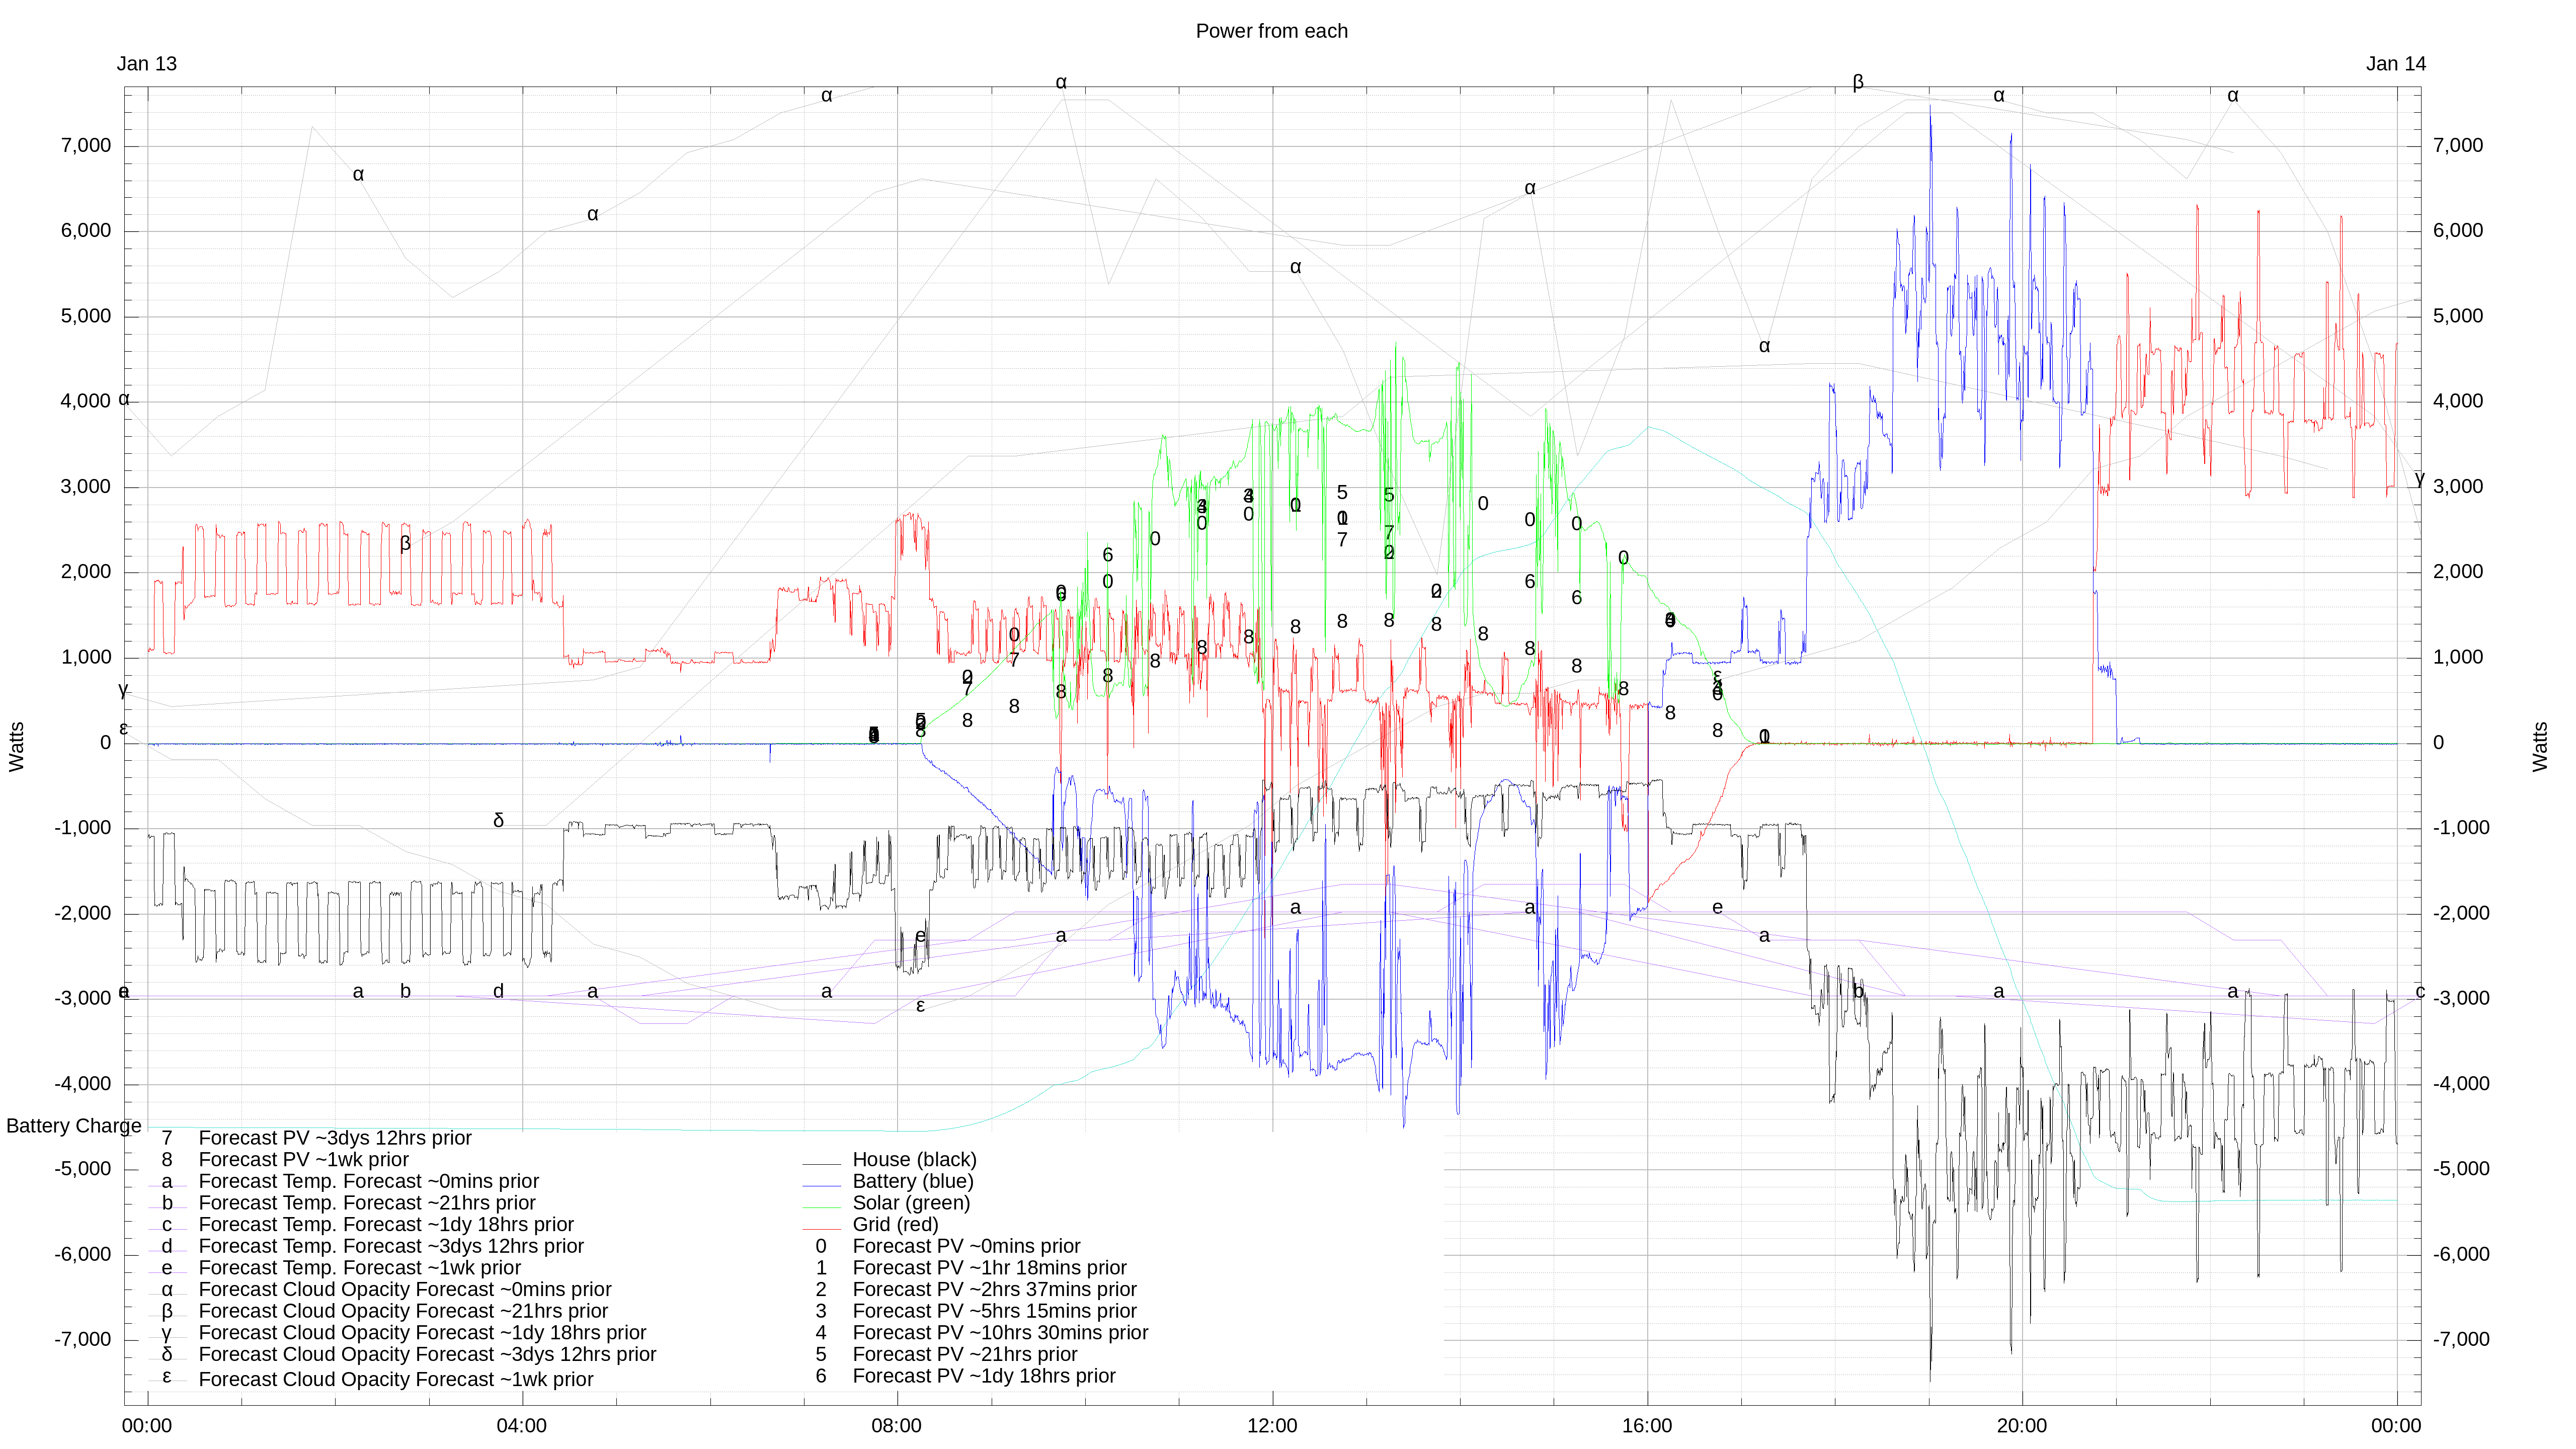Click 'Forecast Temp. Forecast ~3dys 12hrs prior' legend
Screen dimensions: 2576x1449
coord(391,1247)
